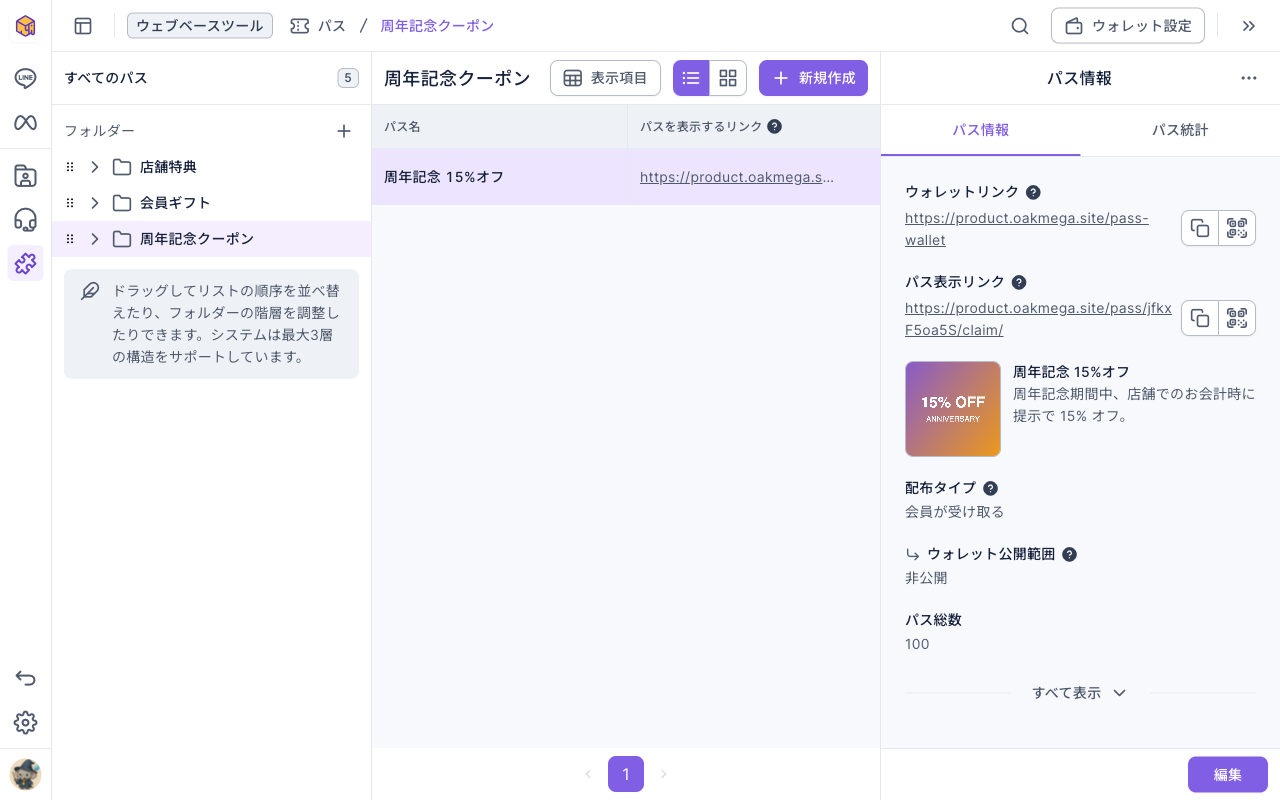Click the パス breadcrumb item
This screenshot has width=1280, height=800.
(318, 26)
